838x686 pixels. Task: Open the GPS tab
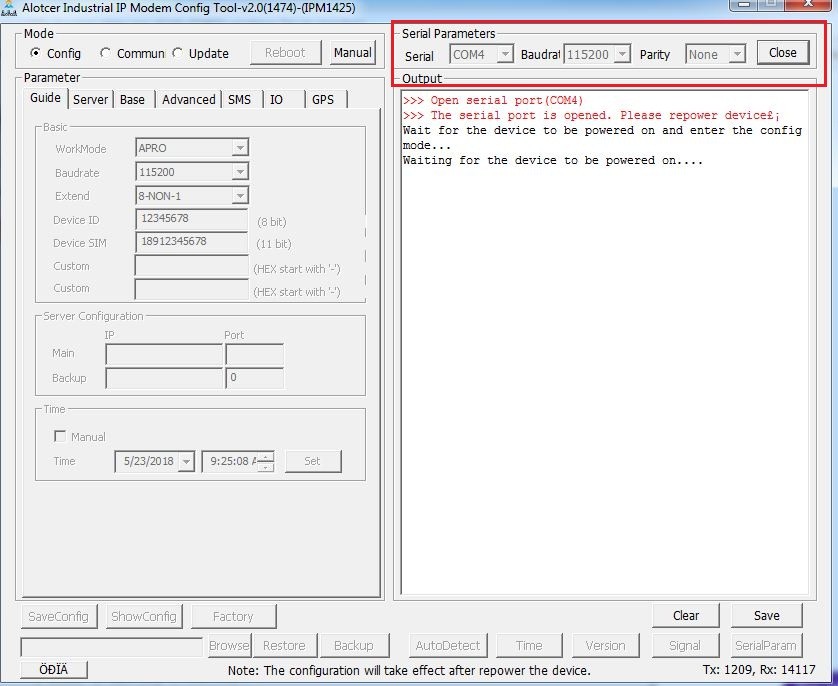coord(323,99)
